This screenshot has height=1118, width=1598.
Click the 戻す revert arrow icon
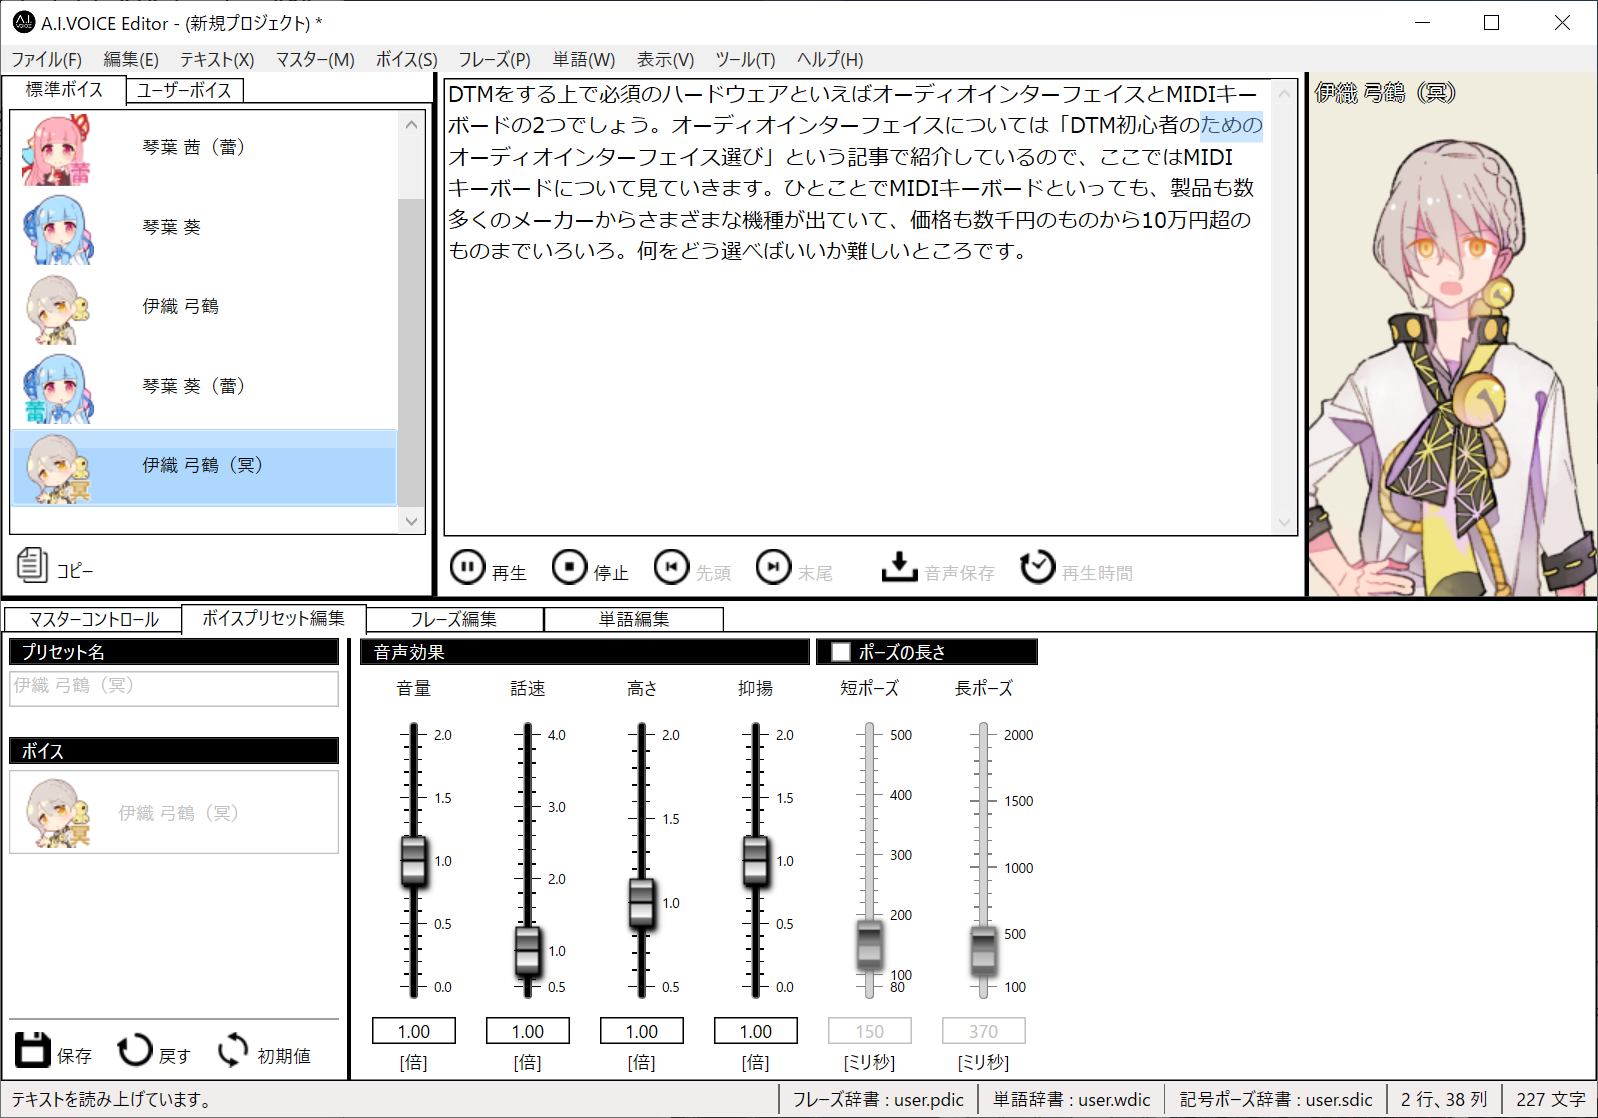coord(134,1050)
